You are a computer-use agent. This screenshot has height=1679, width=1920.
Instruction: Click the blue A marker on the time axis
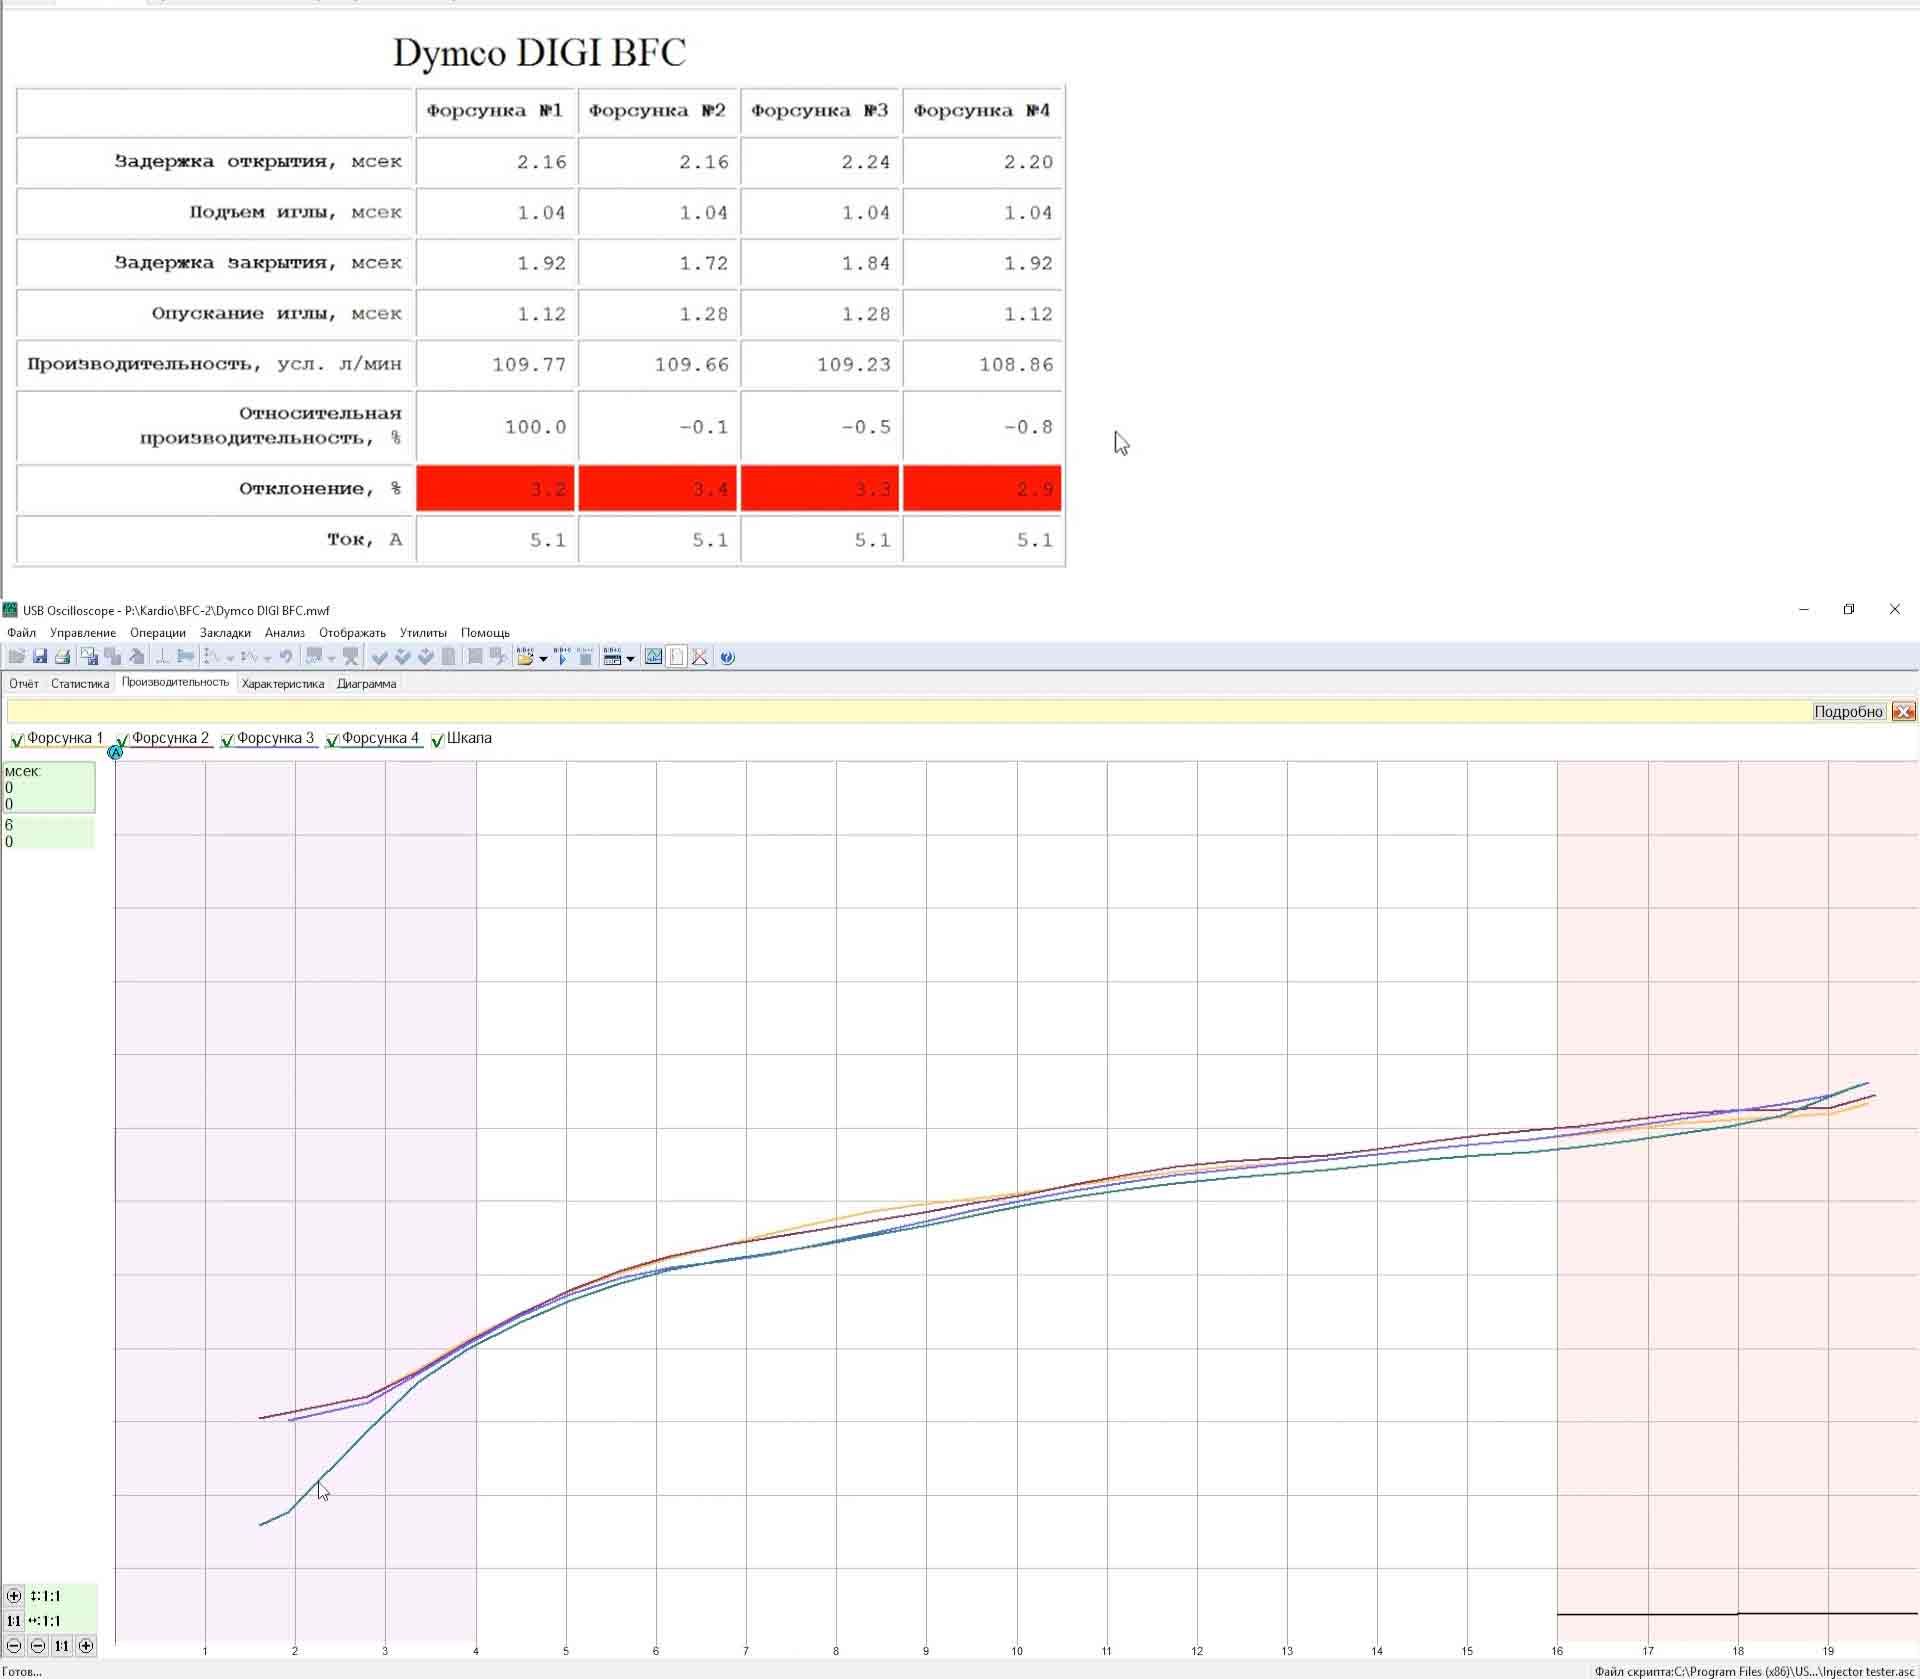(x=115, y=752)
